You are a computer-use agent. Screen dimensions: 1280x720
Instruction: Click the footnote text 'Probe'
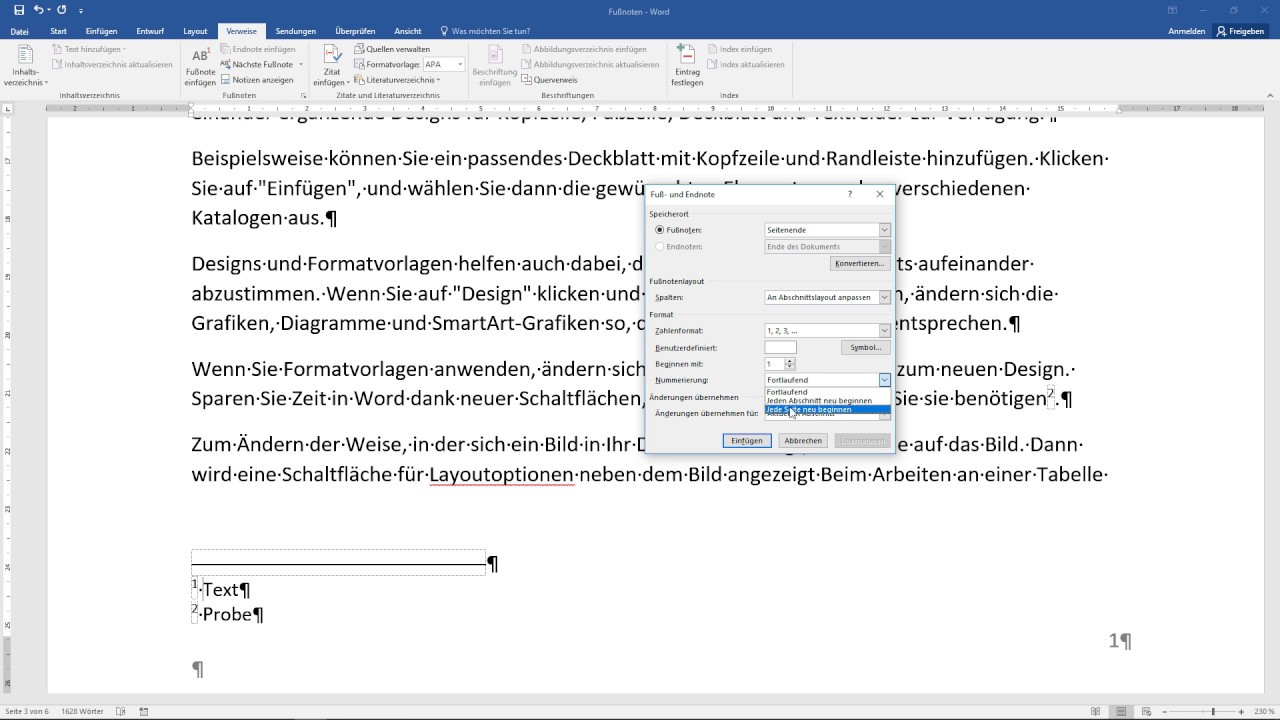(x=227, y=614)
